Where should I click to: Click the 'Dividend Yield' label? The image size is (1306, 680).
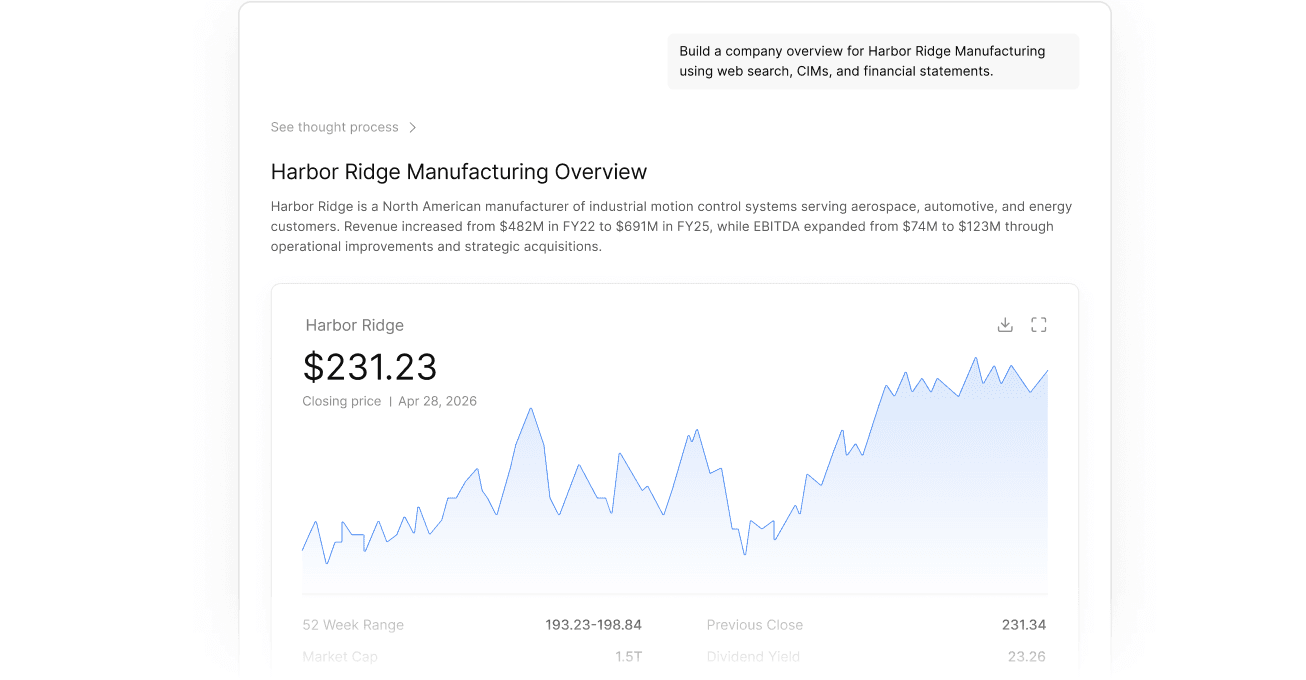pyautogui.click(x=753, y=657)
